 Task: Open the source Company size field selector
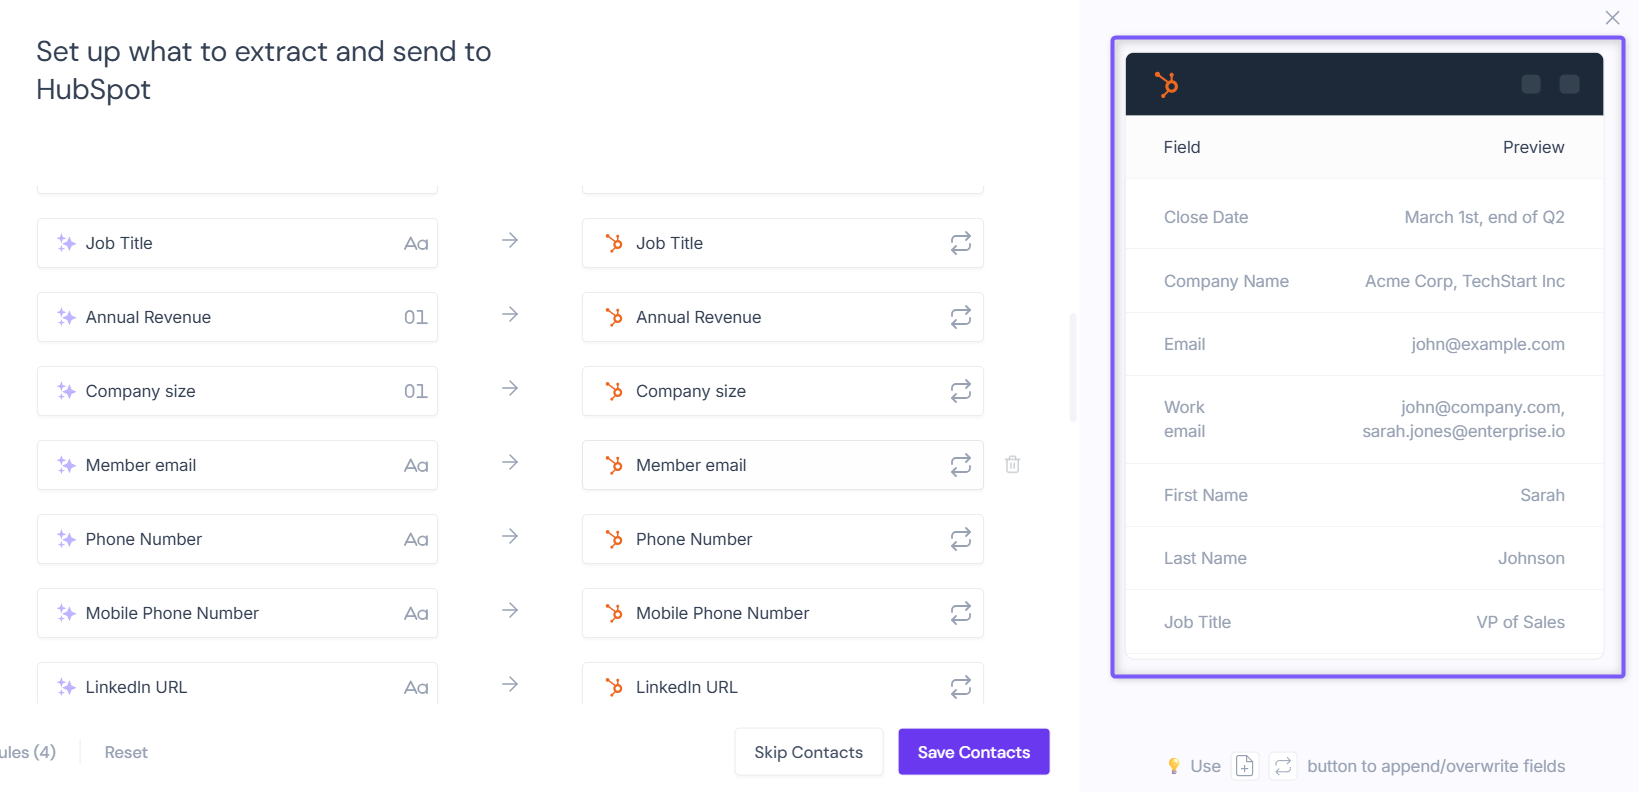pos(237,391)
